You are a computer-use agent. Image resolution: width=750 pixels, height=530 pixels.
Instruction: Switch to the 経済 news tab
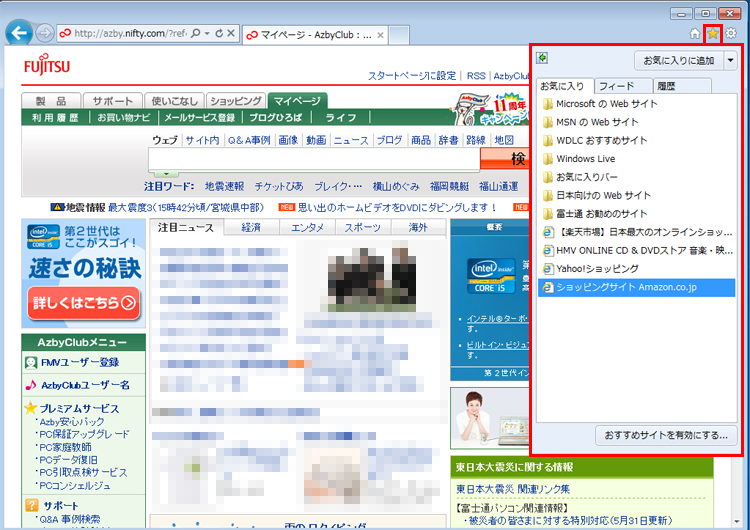click(251, 227)
